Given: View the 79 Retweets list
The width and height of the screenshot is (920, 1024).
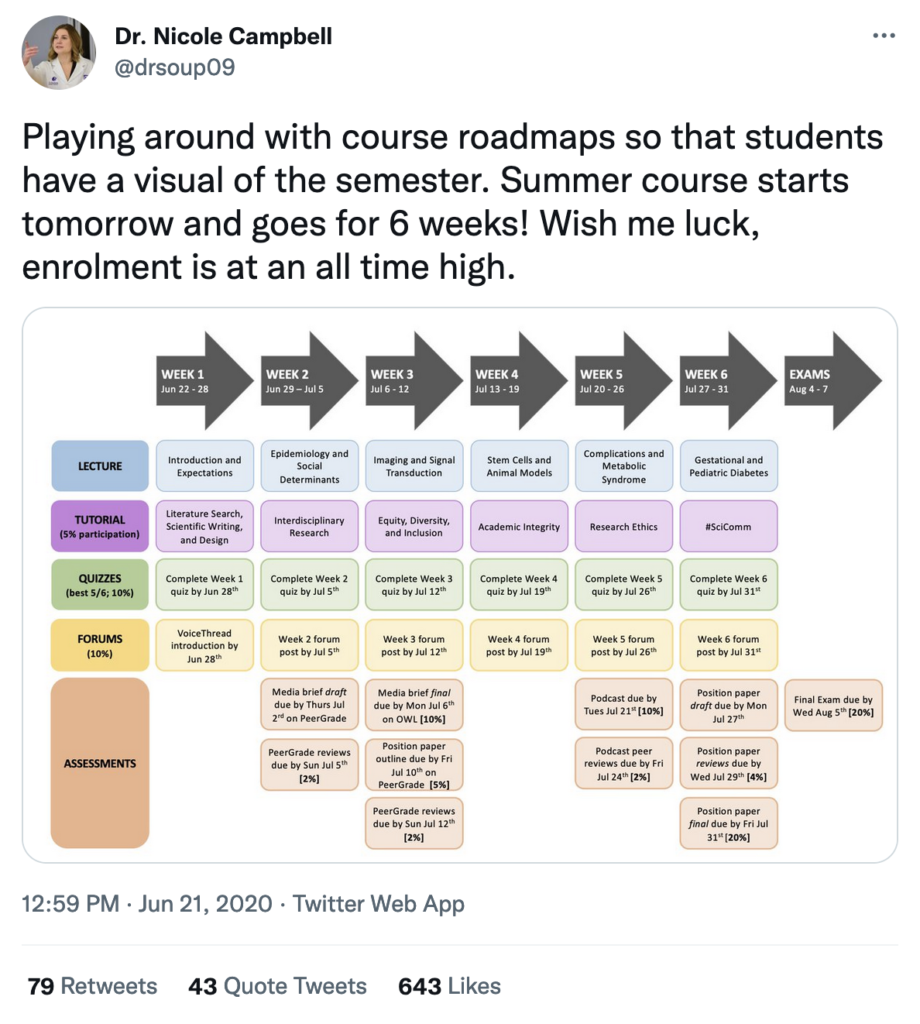Looking at the screenshot, I should point(92,985).
